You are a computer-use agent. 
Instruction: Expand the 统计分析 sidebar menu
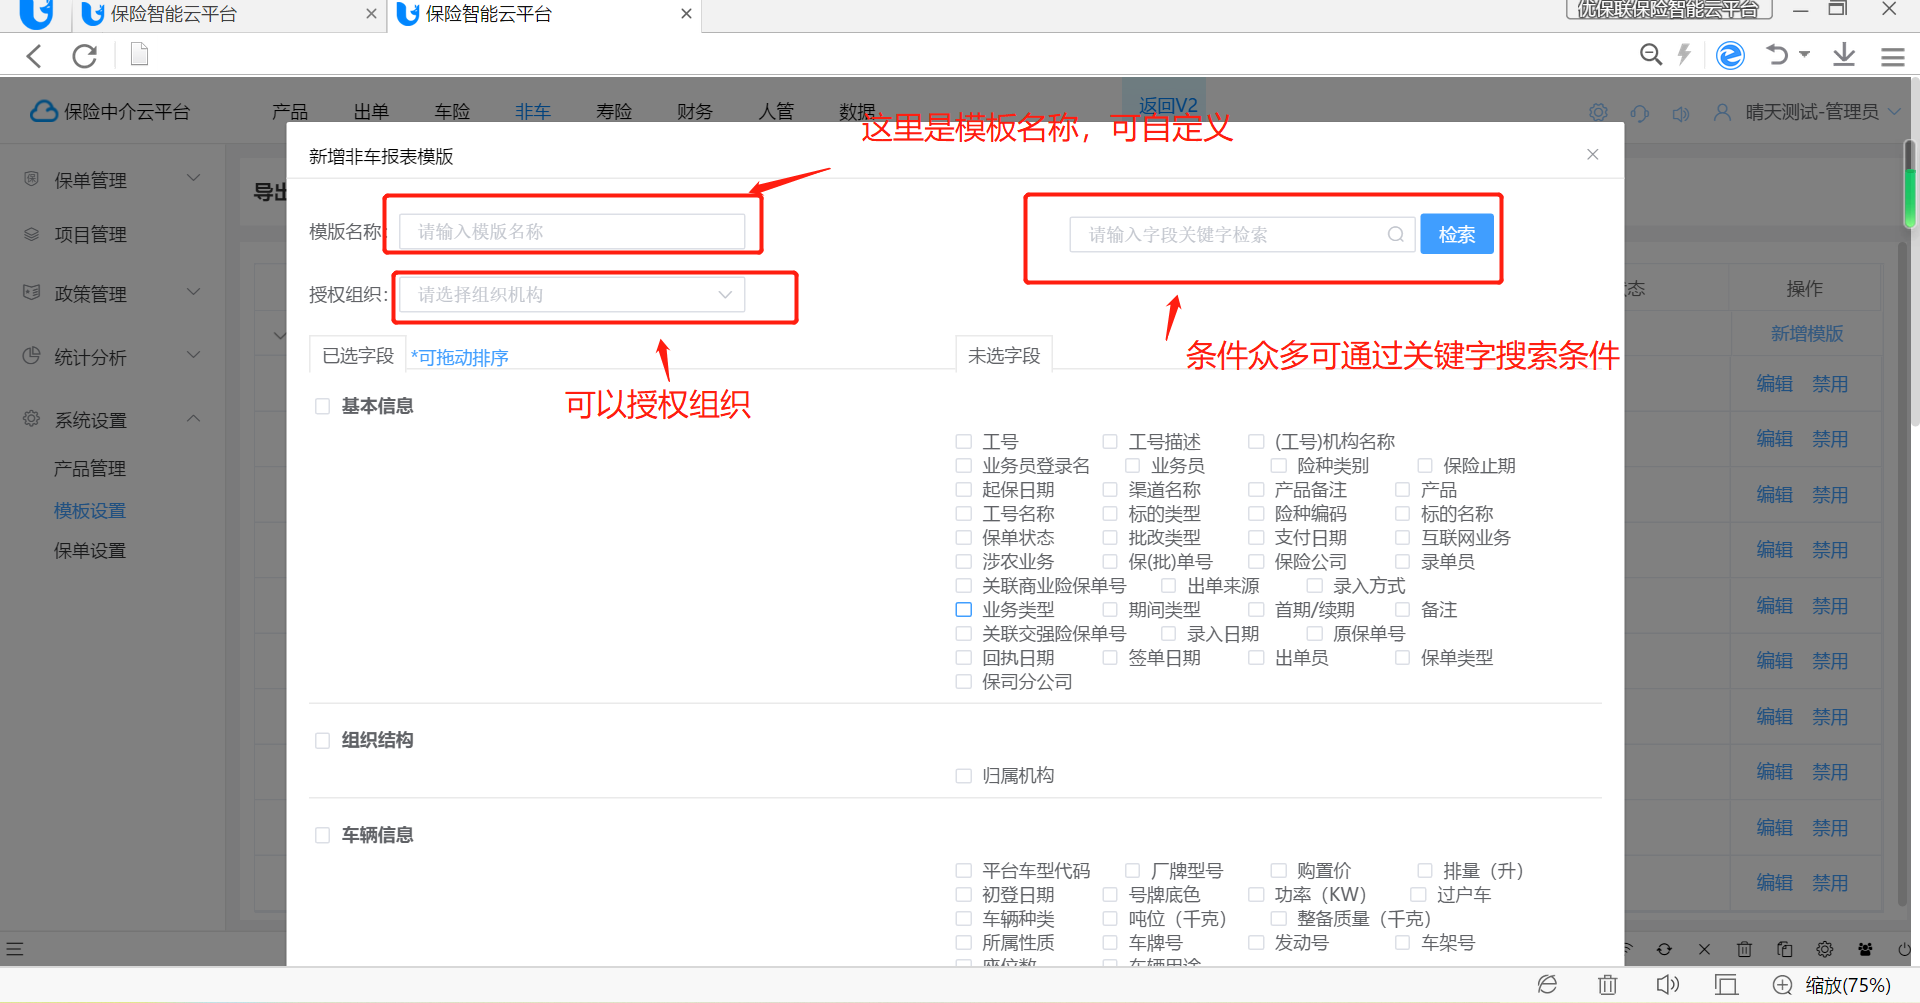click(194, 355)
